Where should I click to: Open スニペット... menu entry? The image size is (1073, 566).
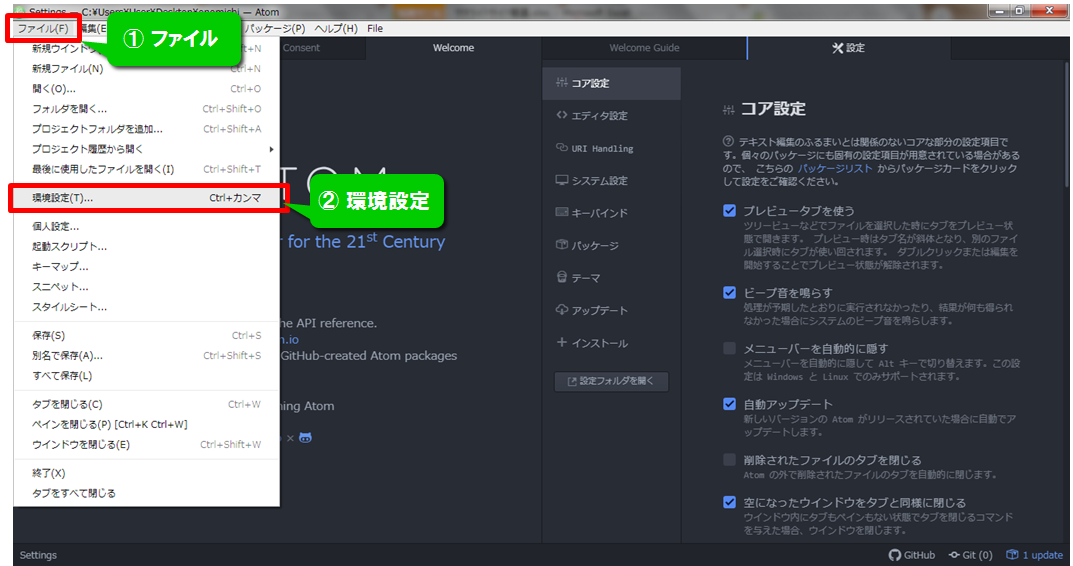pos(146,287)
